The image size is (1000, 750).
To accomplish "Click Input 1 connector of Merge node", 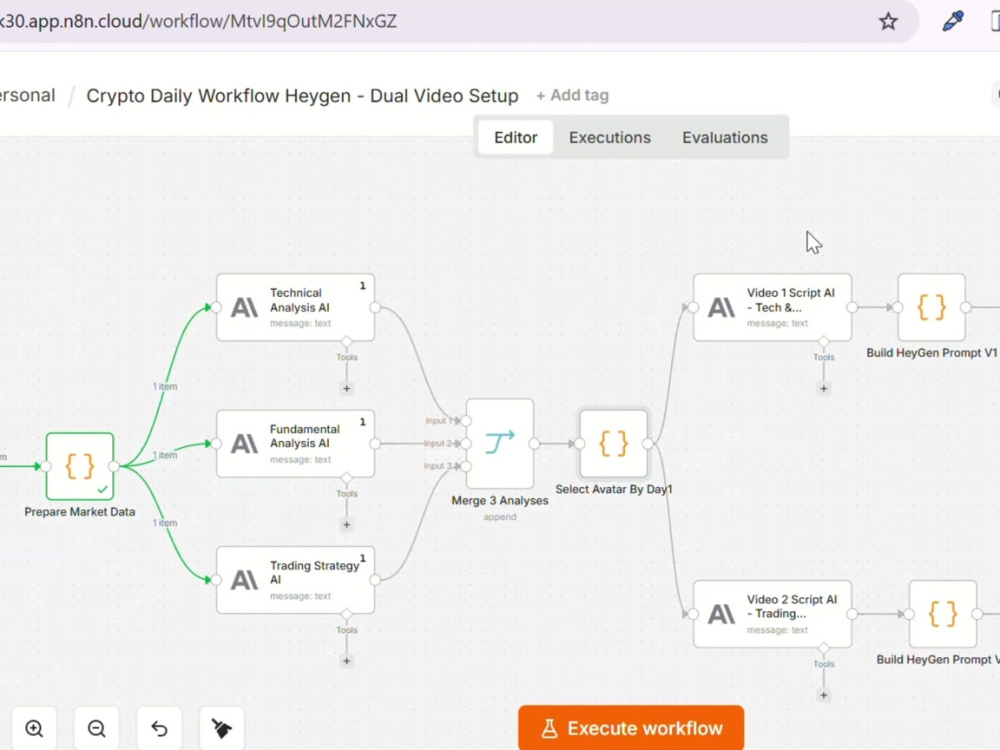I will click(466, 421).
